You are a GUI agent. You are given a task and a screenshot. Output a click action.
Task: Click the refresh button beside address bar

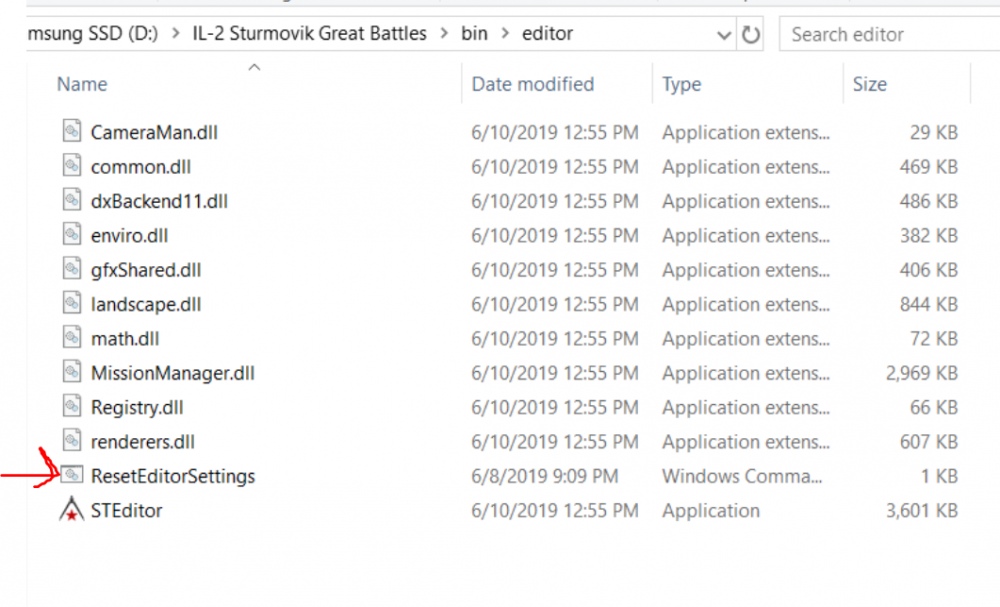point(750,35)
